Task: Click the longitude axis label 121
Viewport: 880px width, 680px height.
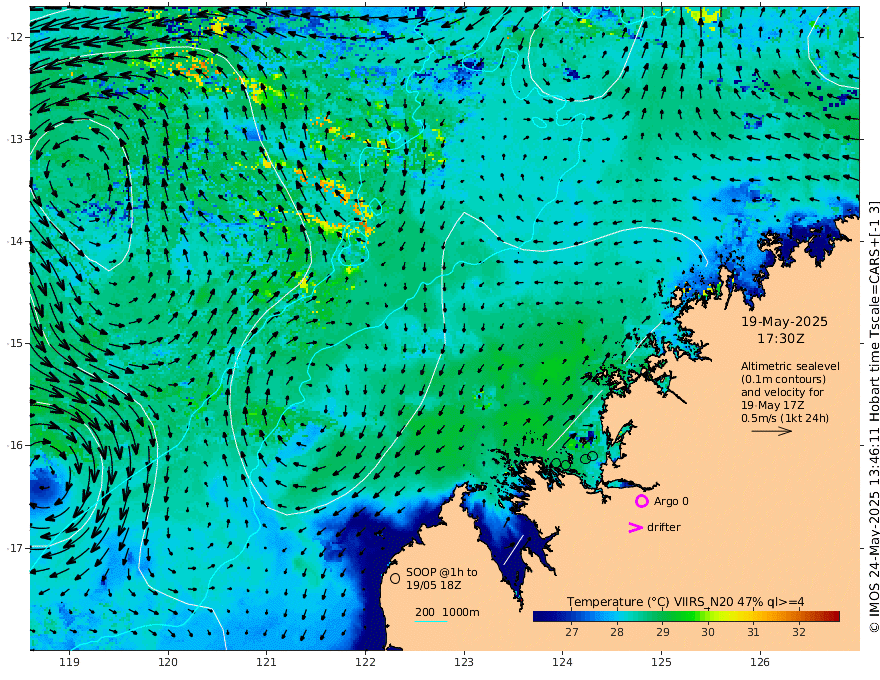Action: [267, 662]
